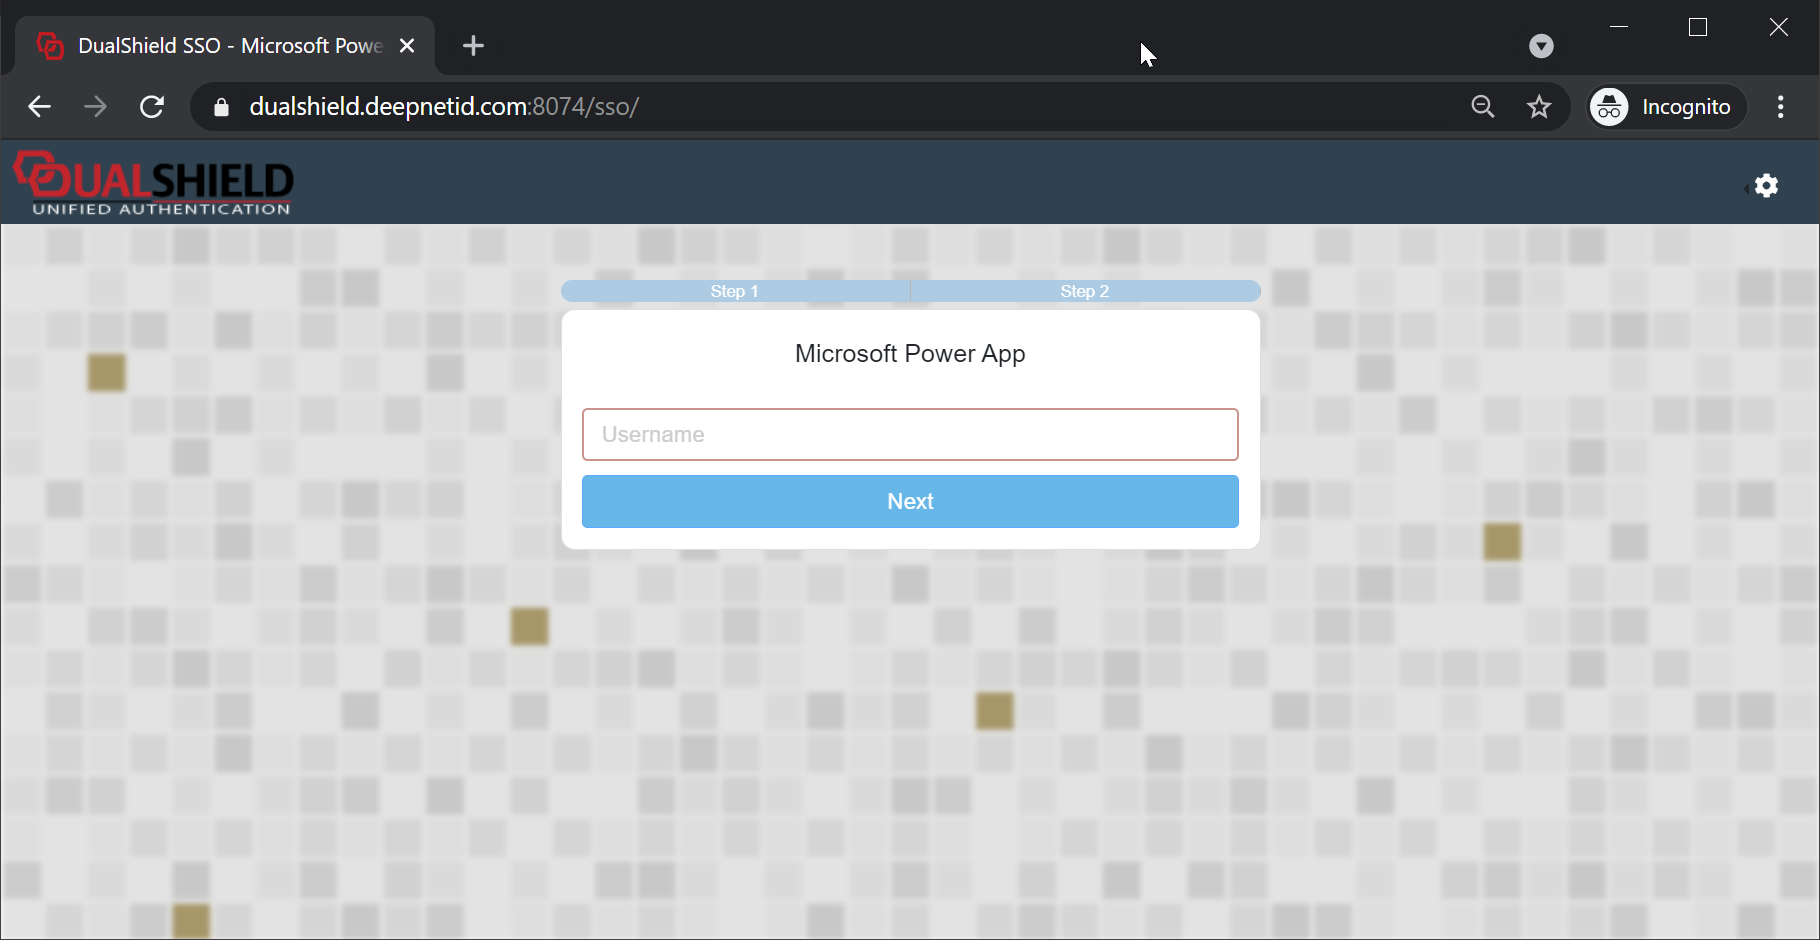1820x940 pixels.
Task: Select the Step 2 progress segment
Action: point(1085,291)
